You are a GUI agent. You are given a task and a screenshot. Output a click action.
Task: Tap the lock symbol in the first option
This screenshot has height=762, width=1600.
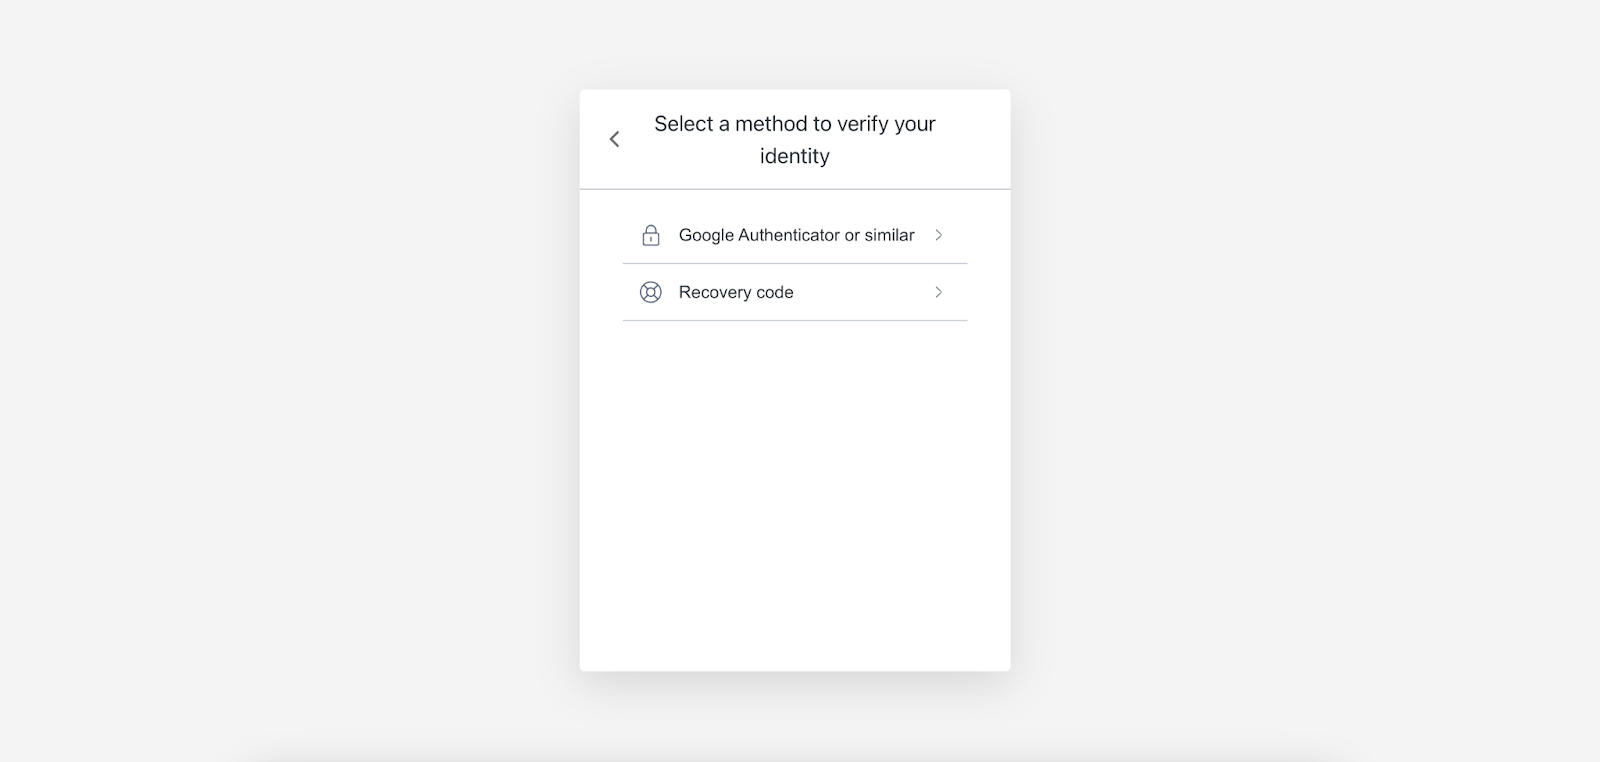[651, 235]
